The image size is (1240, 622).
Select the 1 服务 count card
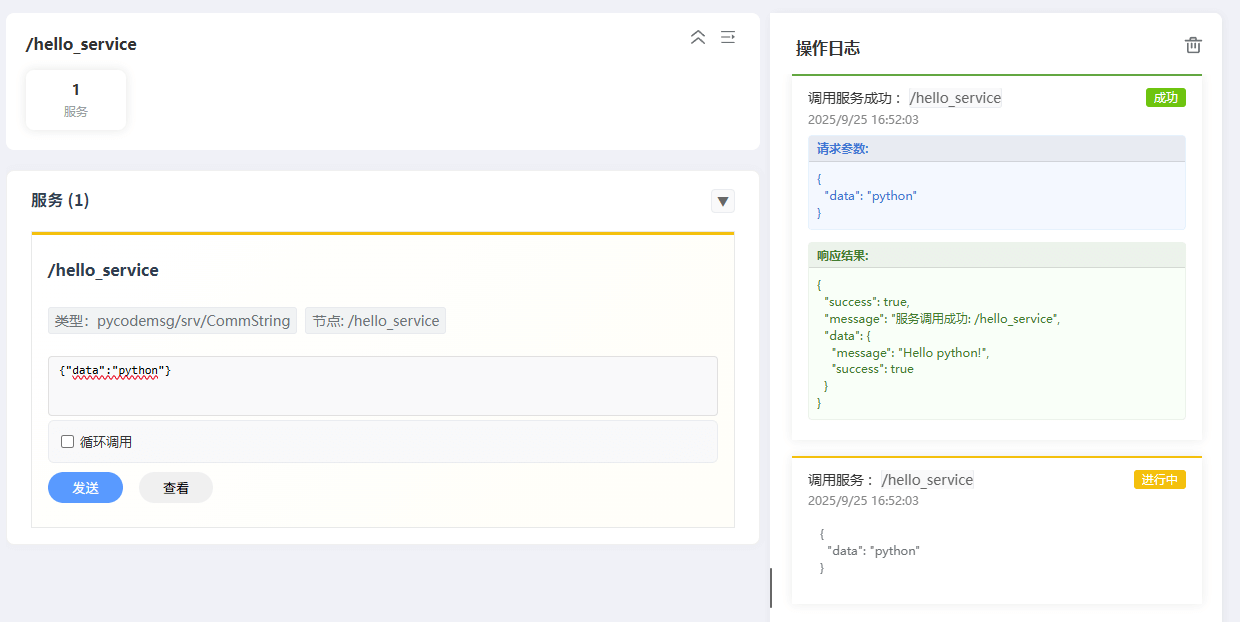point(76,100)
